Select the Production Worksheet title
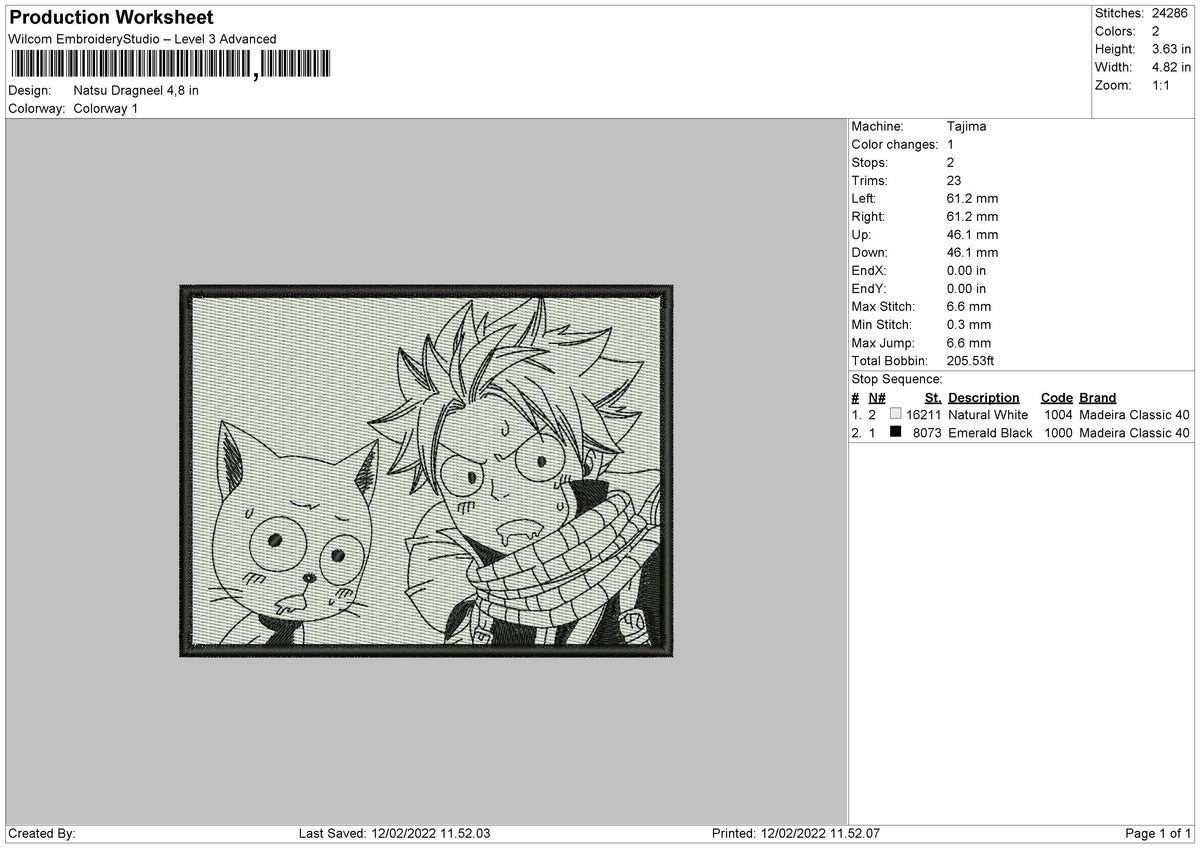The height and width of the screenshot is (848, 1200). point(110,18)
